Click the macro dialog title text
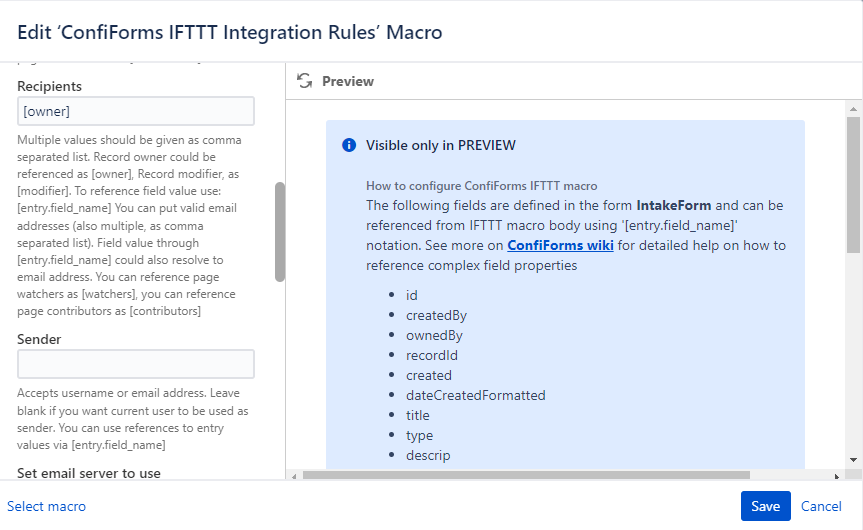The width and height of the screenshot is (863, 530). (230, 32)
